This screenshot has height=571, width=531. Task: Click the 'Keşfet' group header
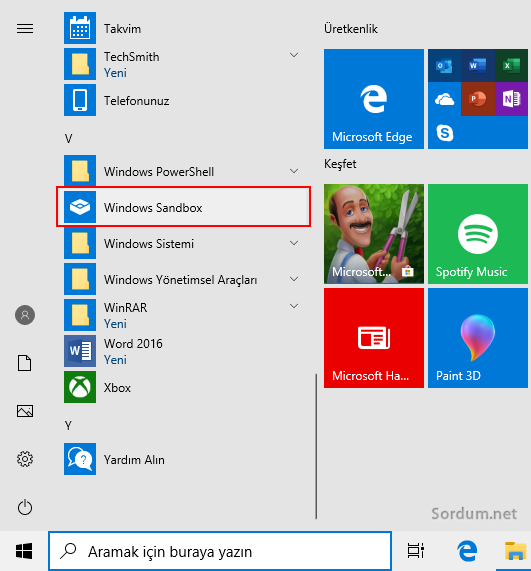tap(340, 164)
